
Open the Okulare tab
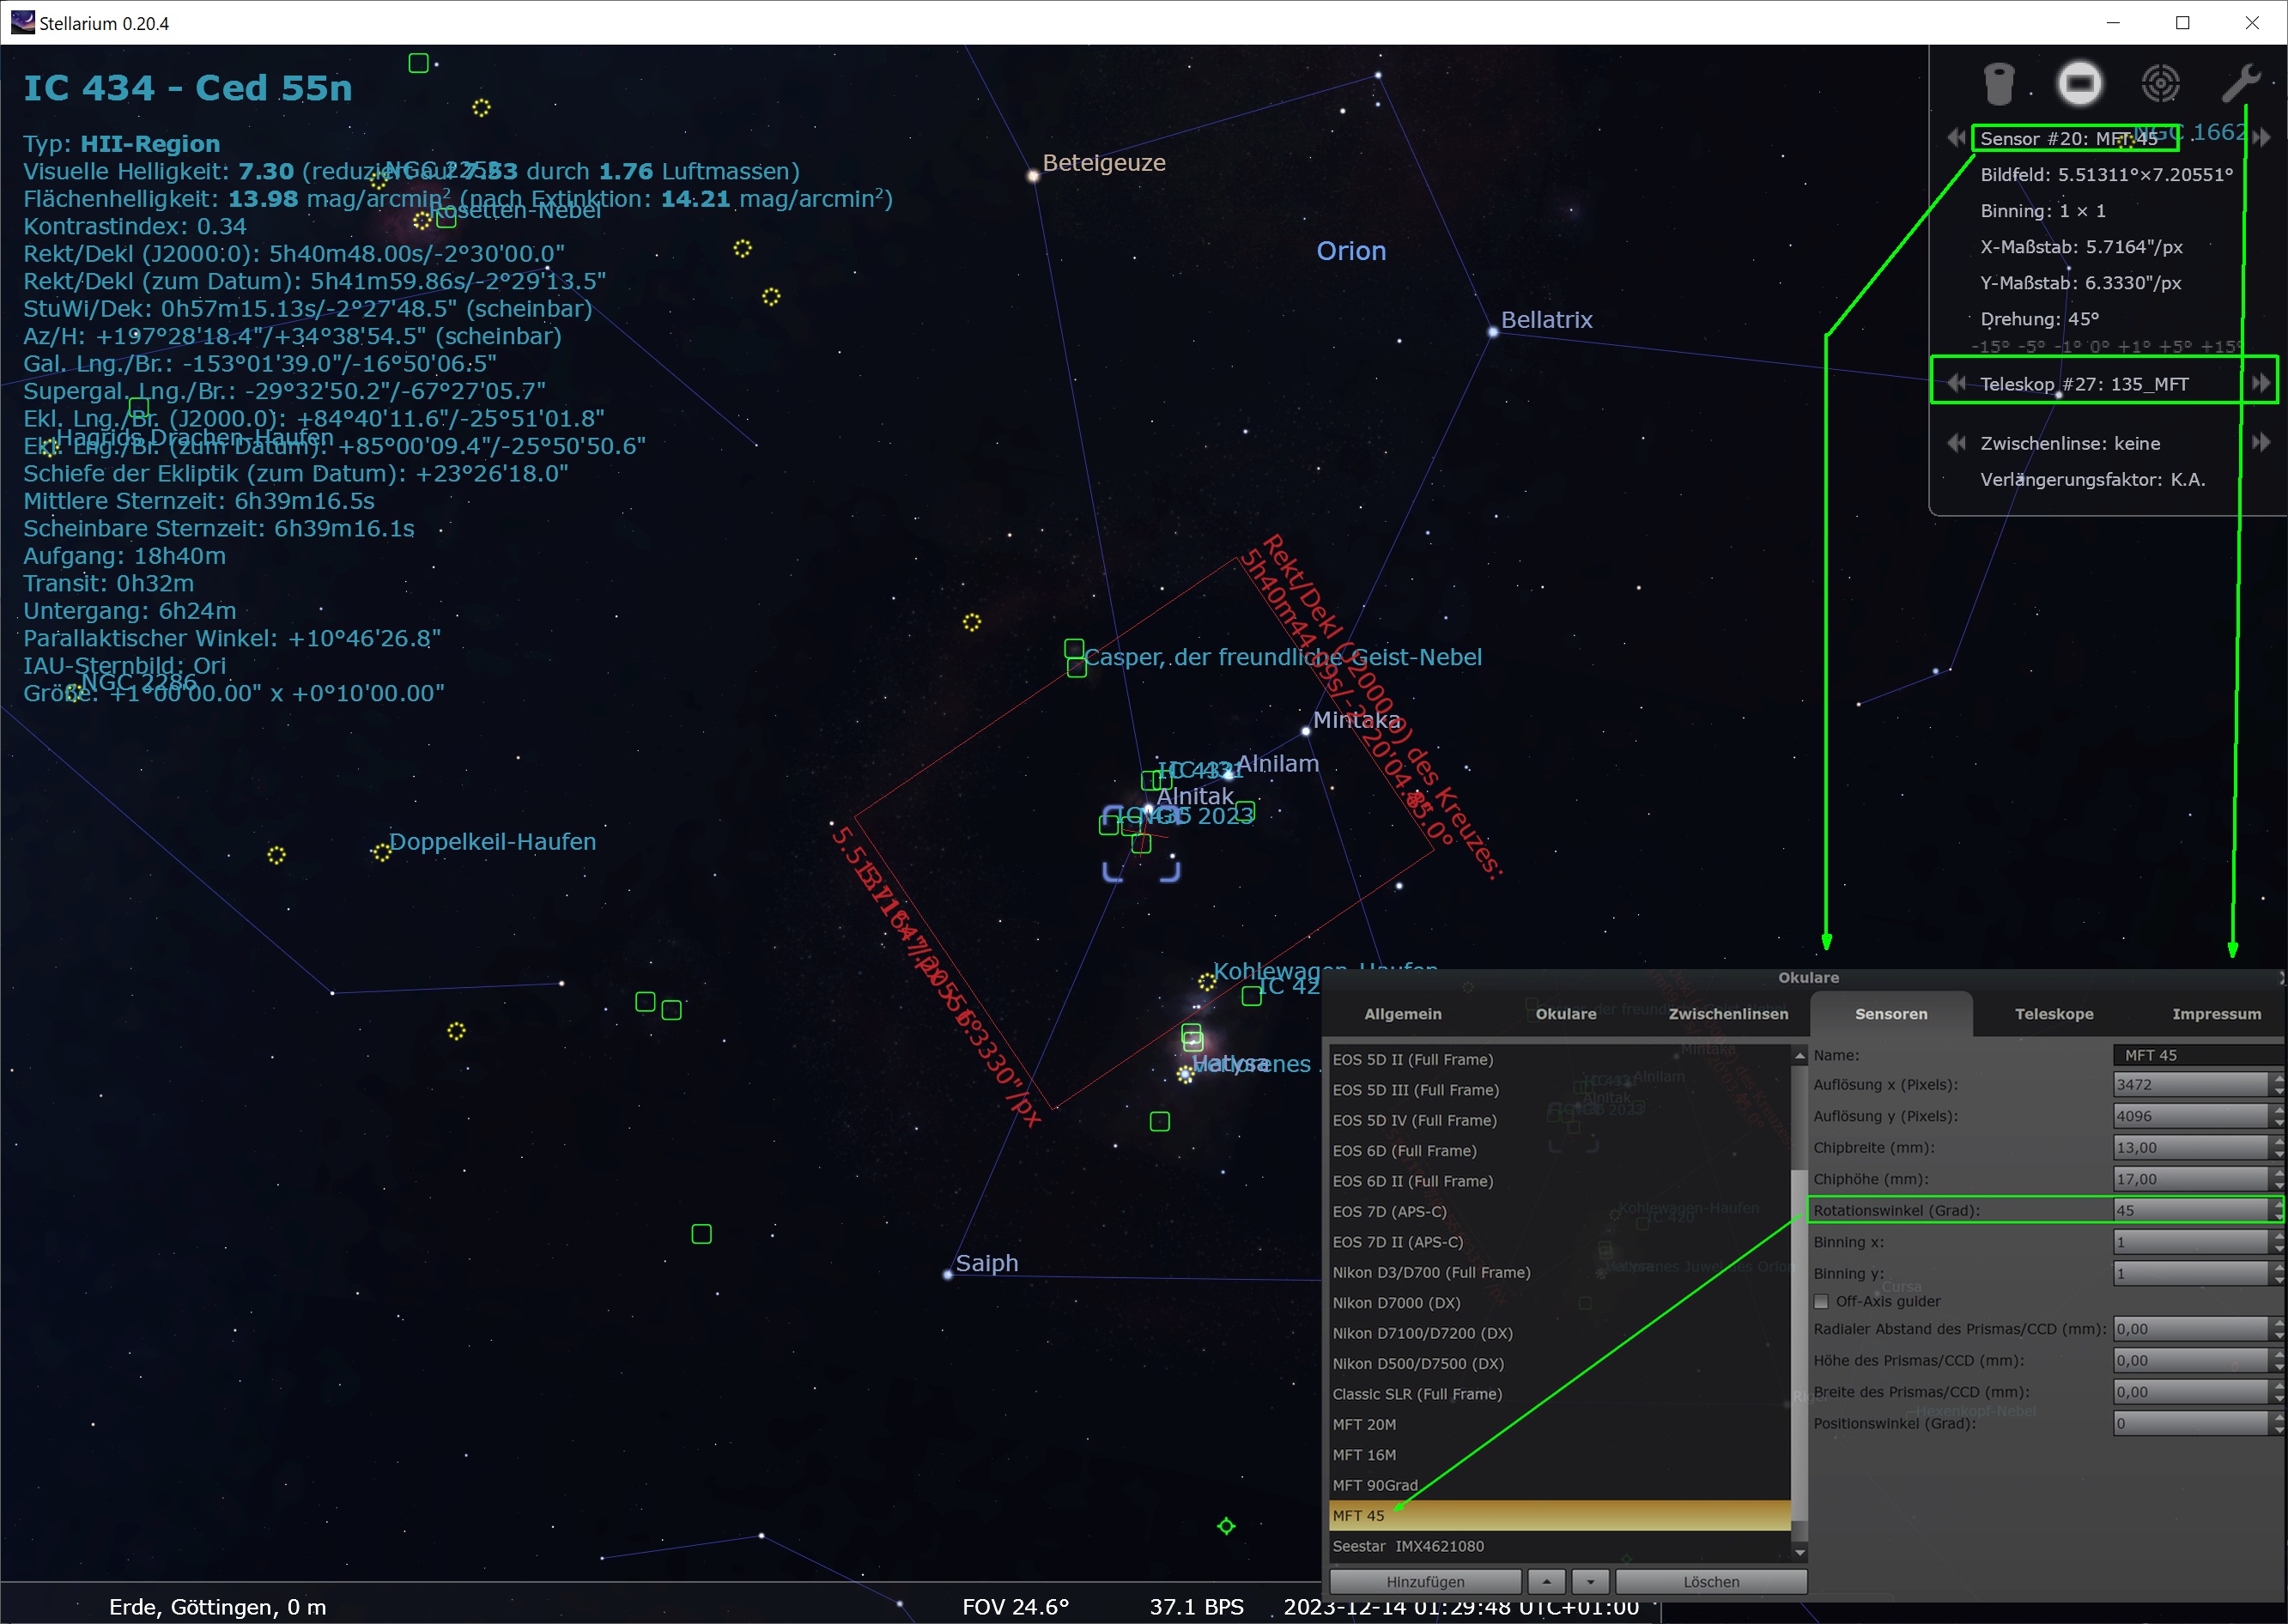1565,1013
